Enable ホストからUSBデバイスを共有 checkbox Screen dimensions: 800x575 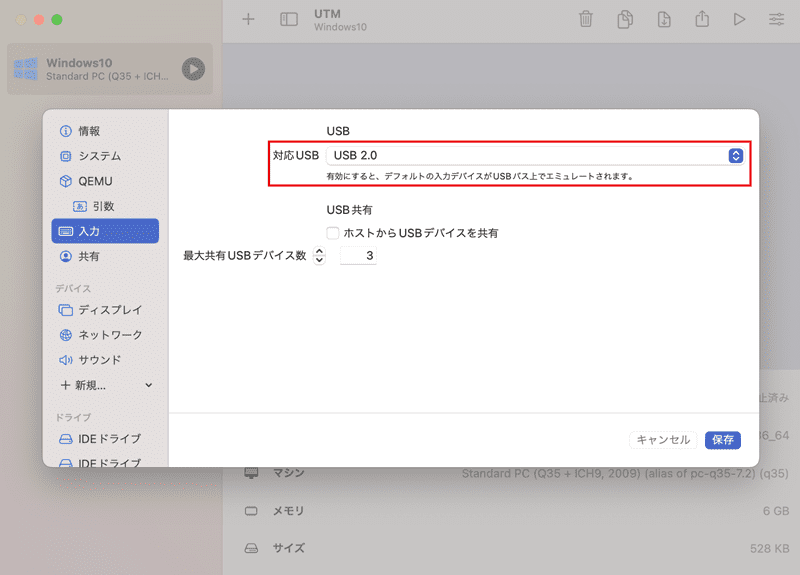click(x=333, y=233)
